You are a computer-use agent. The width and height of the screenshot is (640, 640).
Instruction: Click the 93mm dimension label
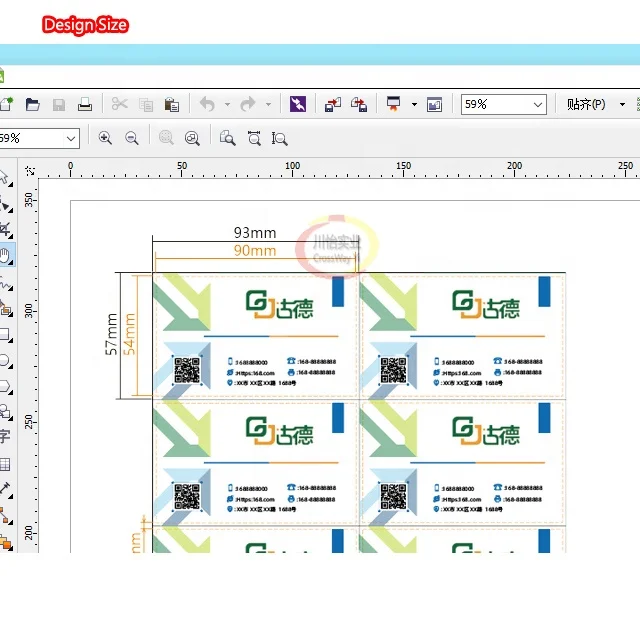(x=255, y=233)
